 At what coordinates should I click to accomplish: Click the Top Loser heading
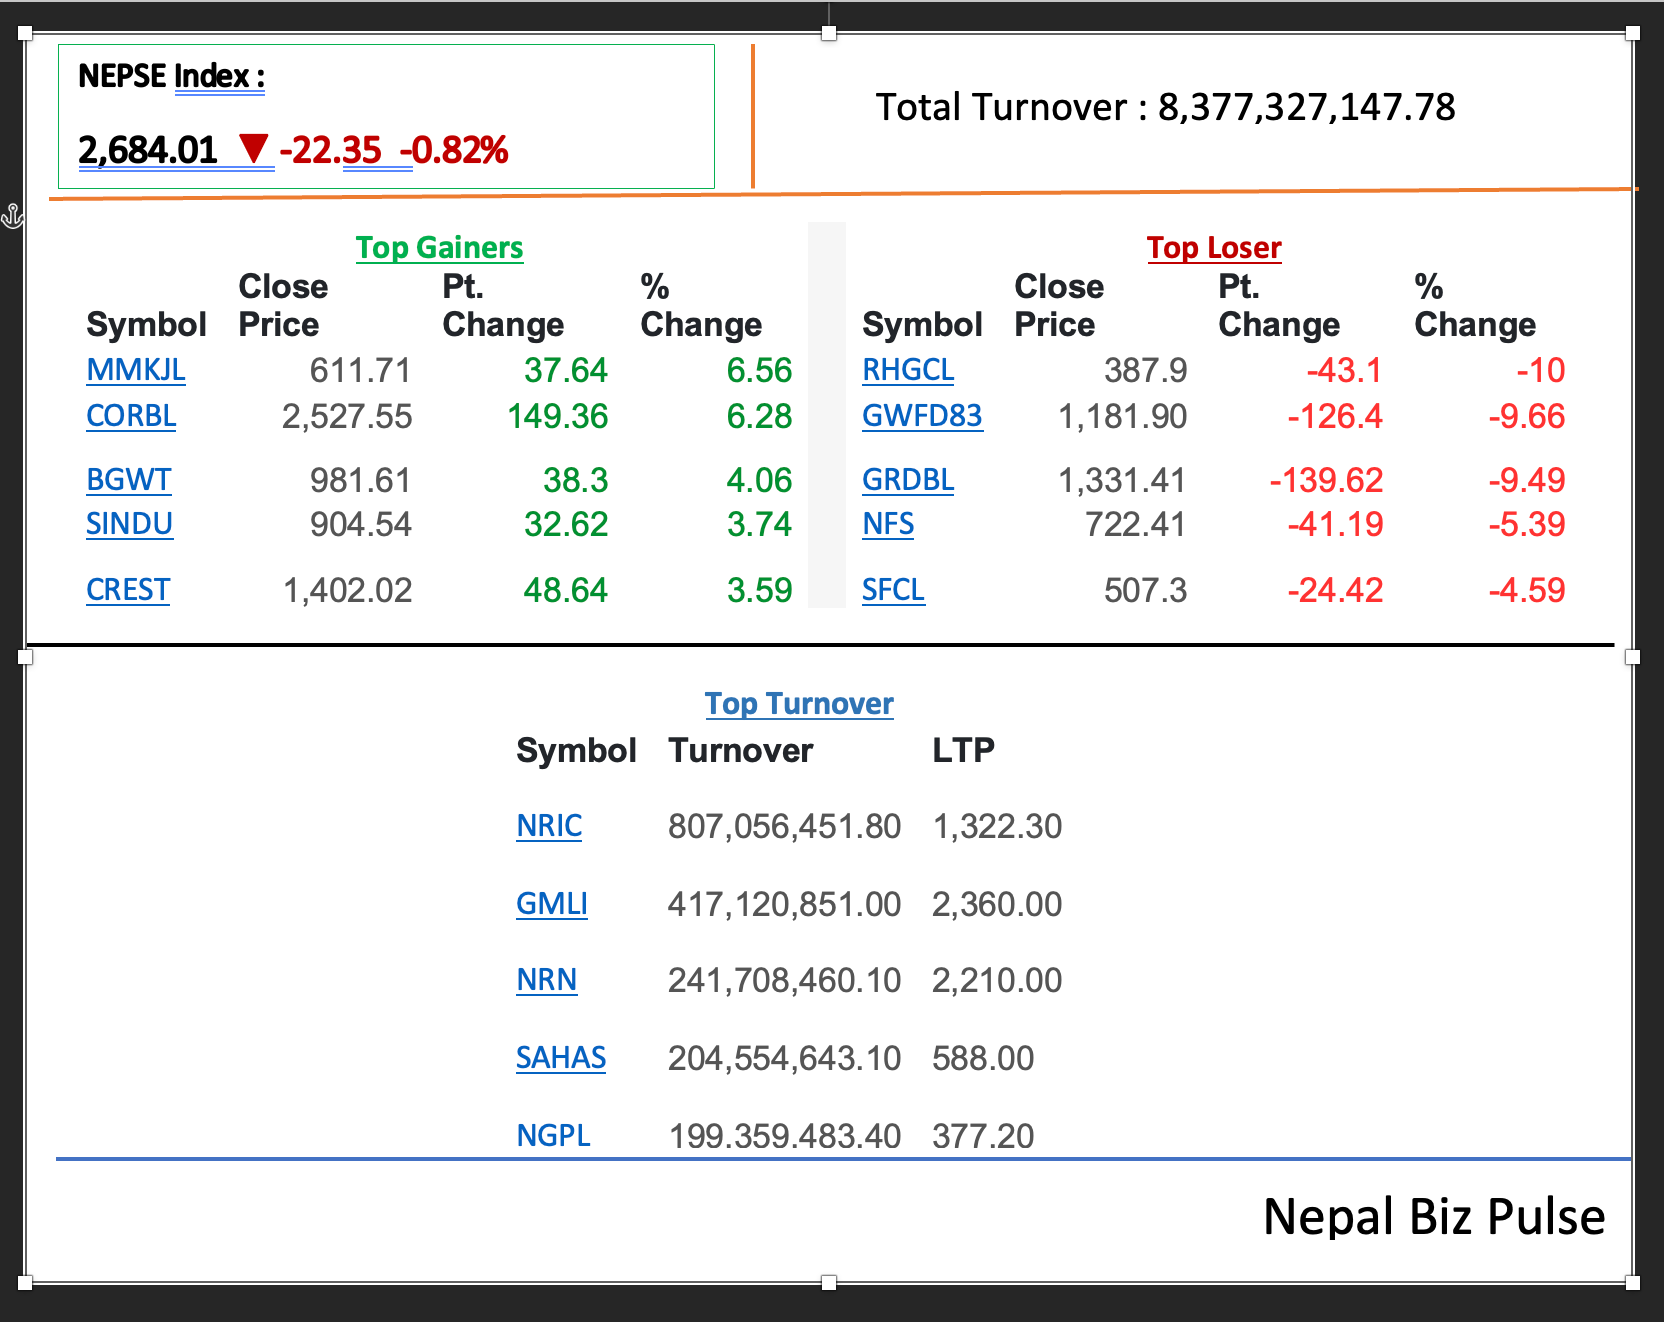(x=1213, y=247)
